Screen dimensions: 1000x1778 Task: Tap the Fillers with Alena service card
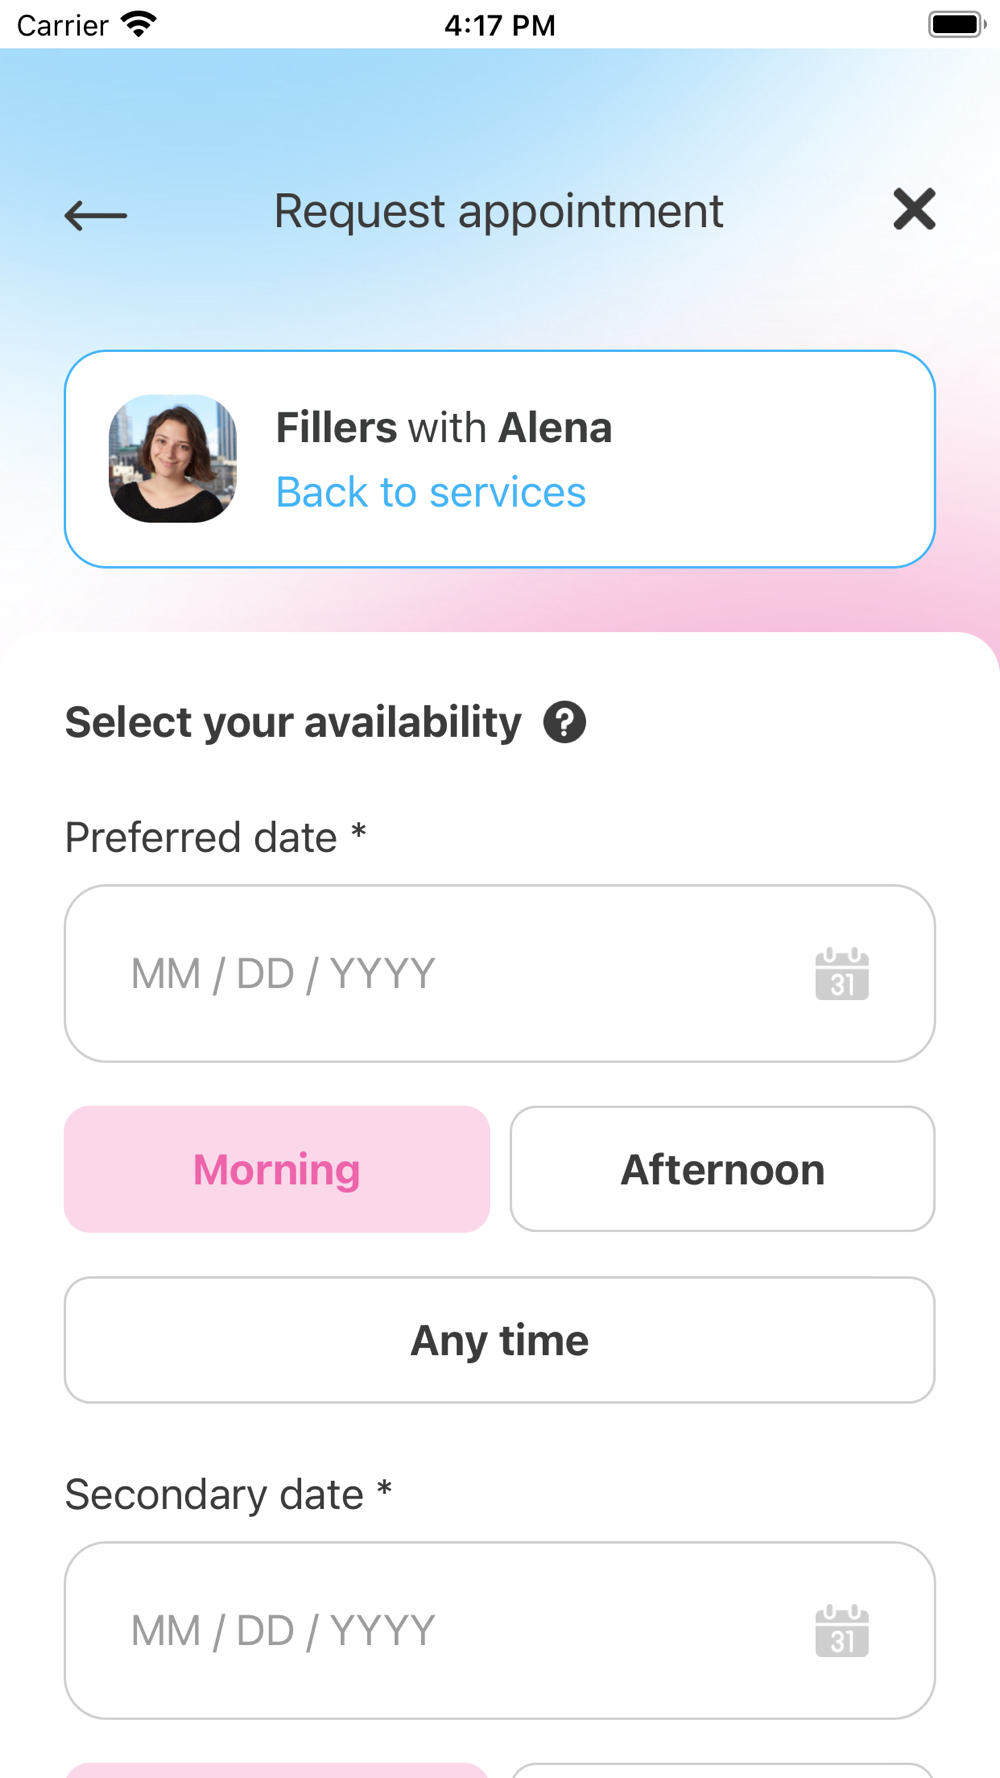tap(500, 459)
